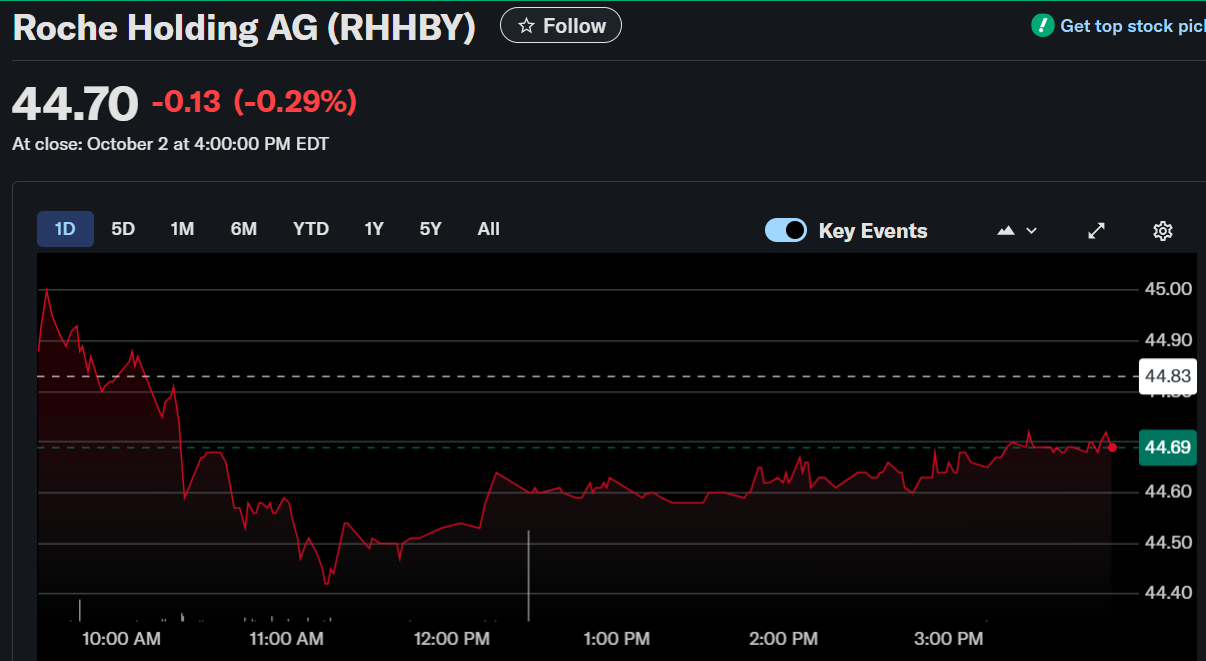Screen dimensions: 1206x661
Task: Click the Roche Holding AG (RHHBY) title
Action: (x=243, y=28)
